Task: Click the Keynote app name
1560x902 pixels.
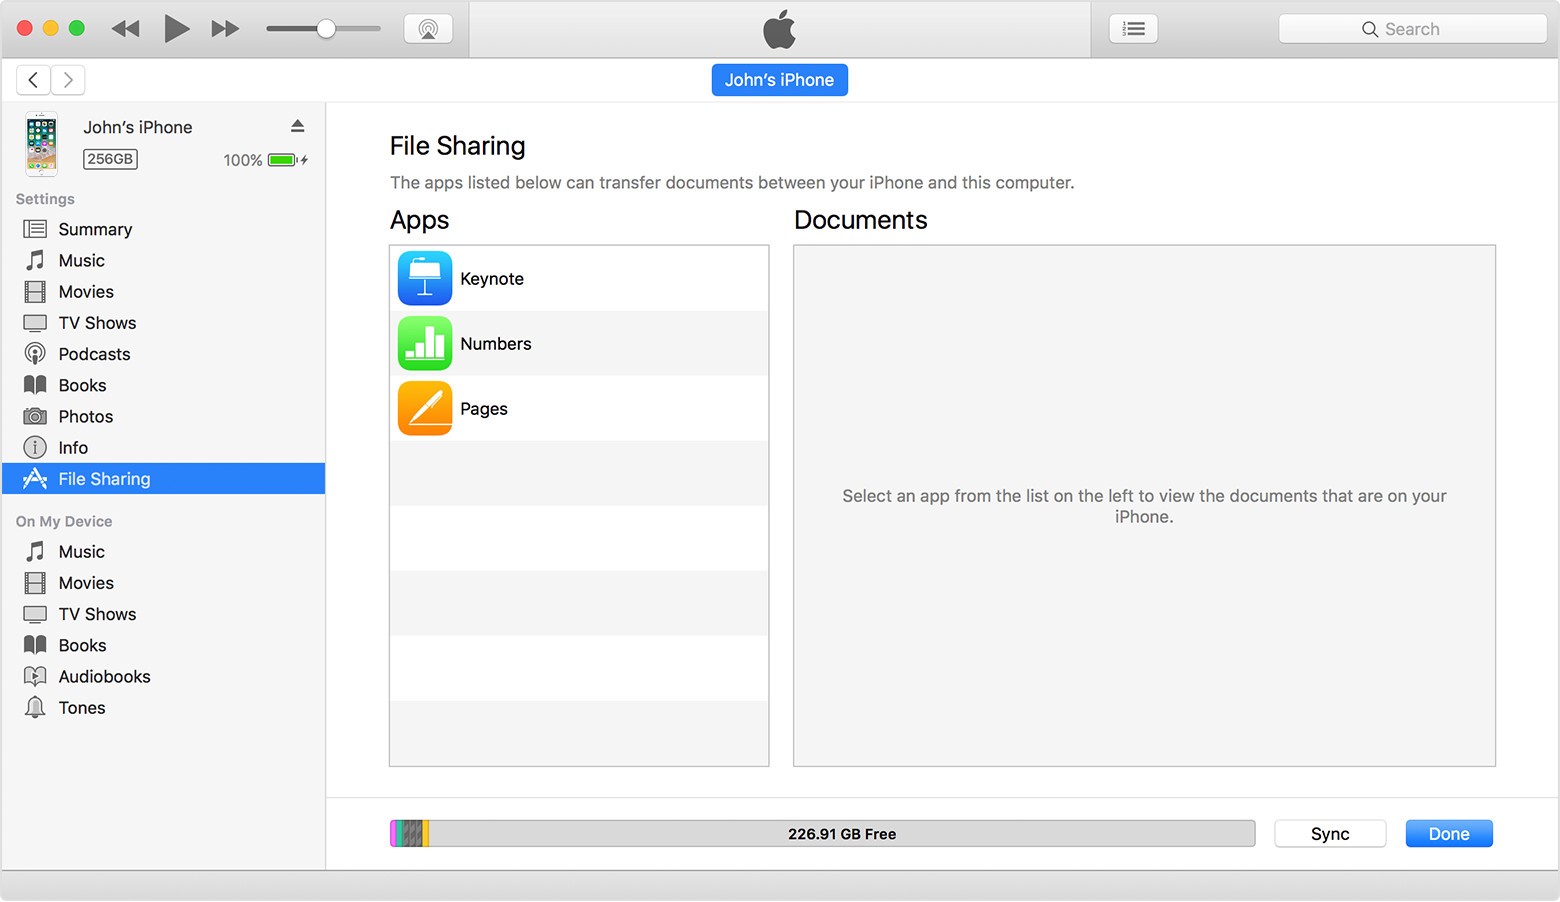Action: 492,279
